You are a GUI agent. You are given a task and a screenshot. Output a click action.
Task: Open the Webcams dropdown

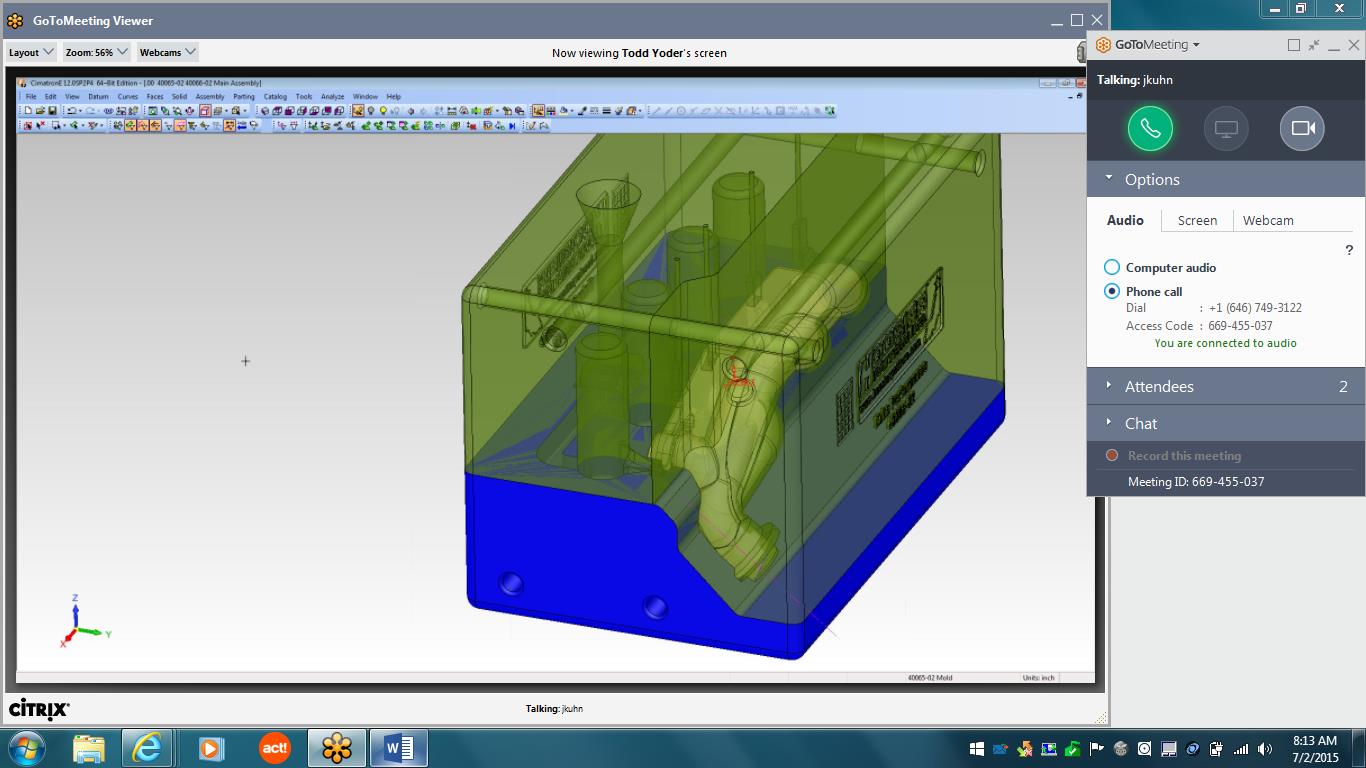(167, 52)
